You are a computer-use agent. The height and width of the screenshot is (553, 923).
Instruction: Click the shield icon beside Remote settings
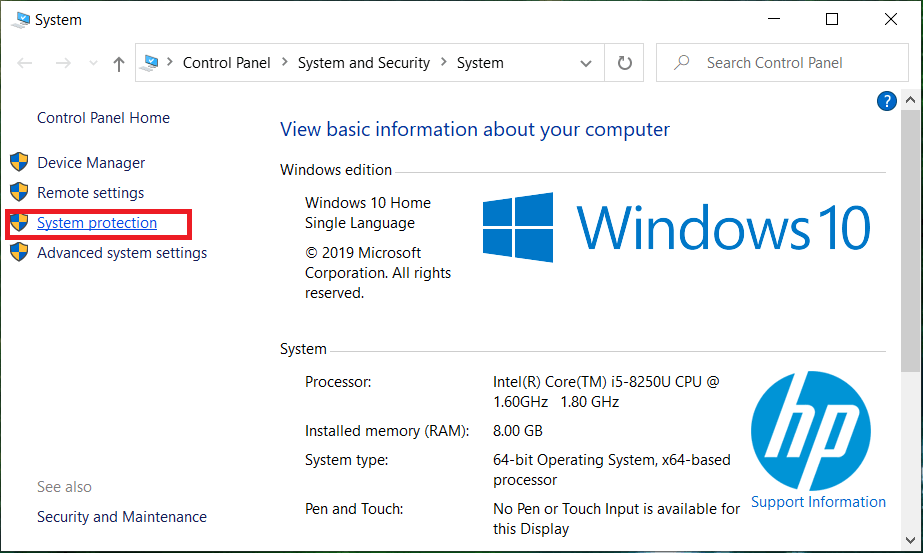click(x=19, y=192)
